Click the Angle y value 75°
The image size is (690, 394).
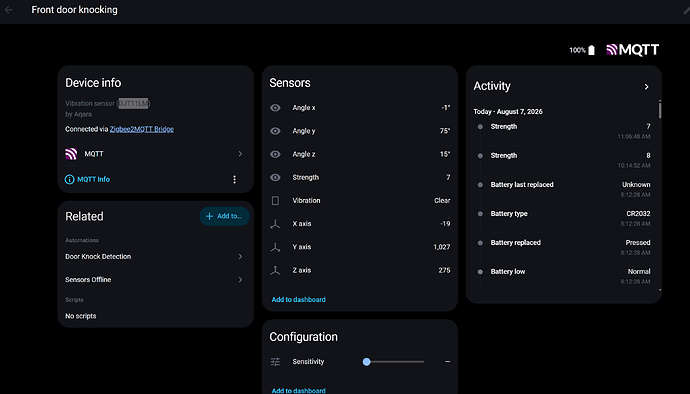[x=444, y=131]
